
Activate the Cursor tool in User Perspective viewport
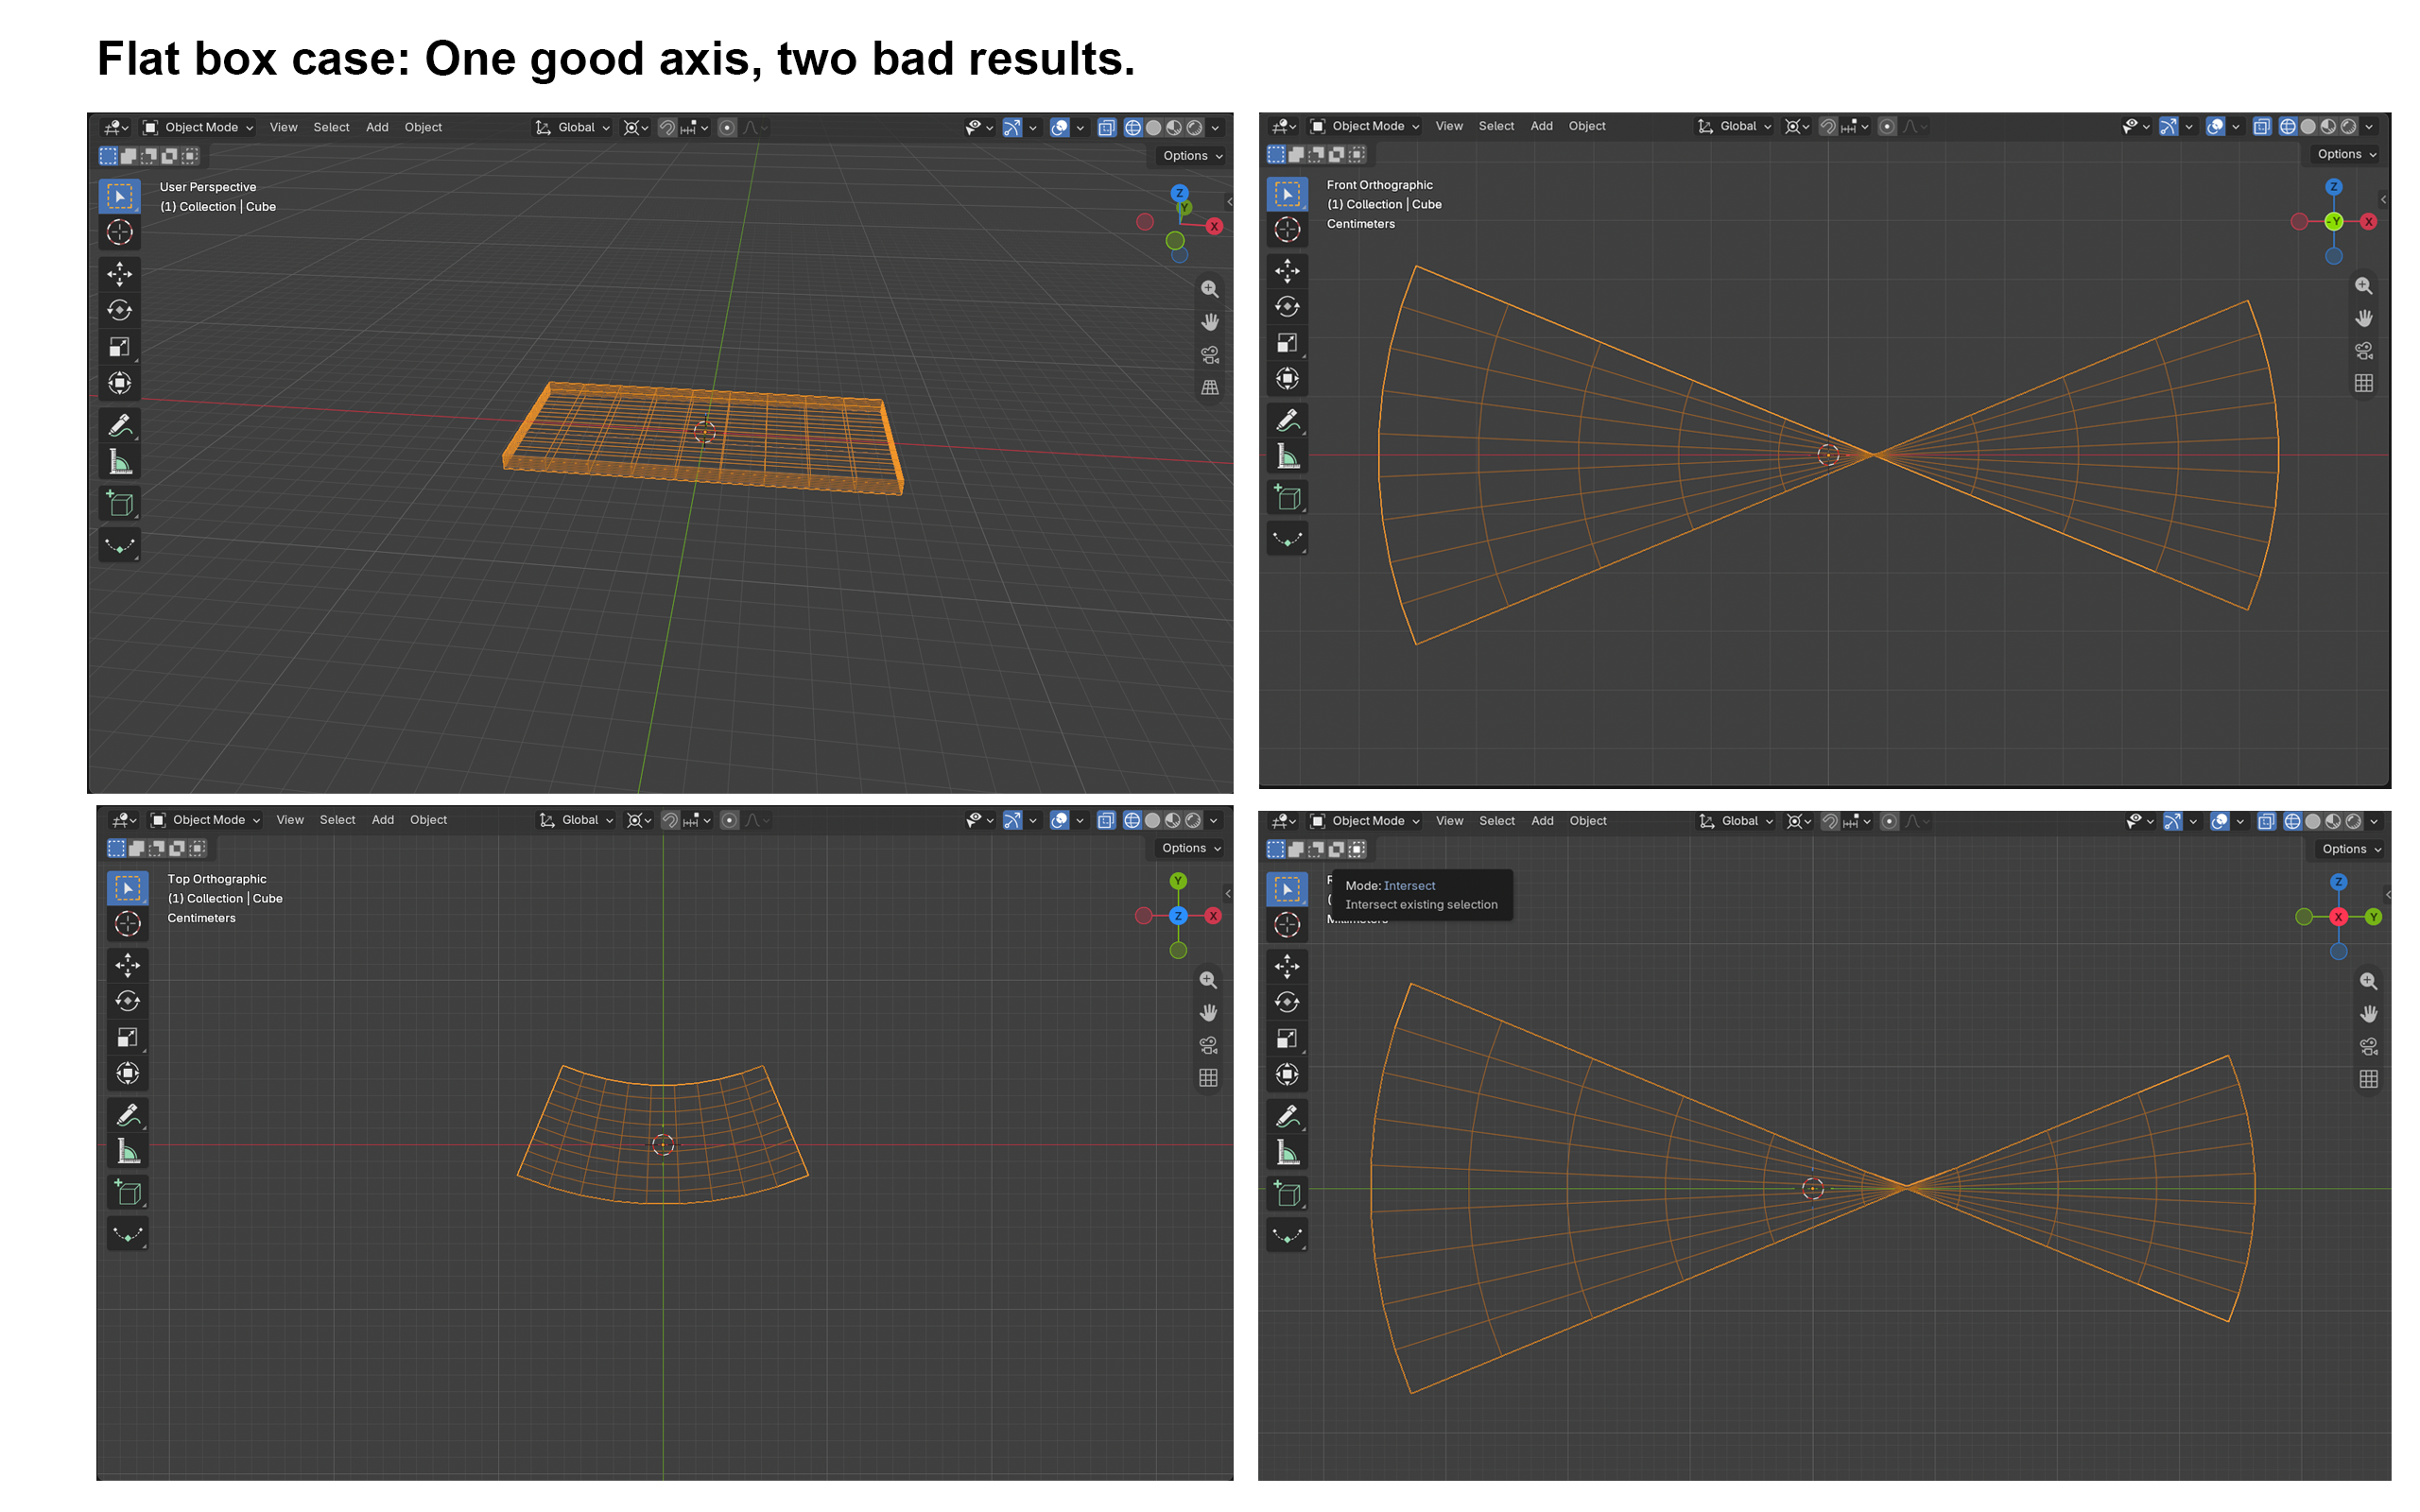coord(120,232)
